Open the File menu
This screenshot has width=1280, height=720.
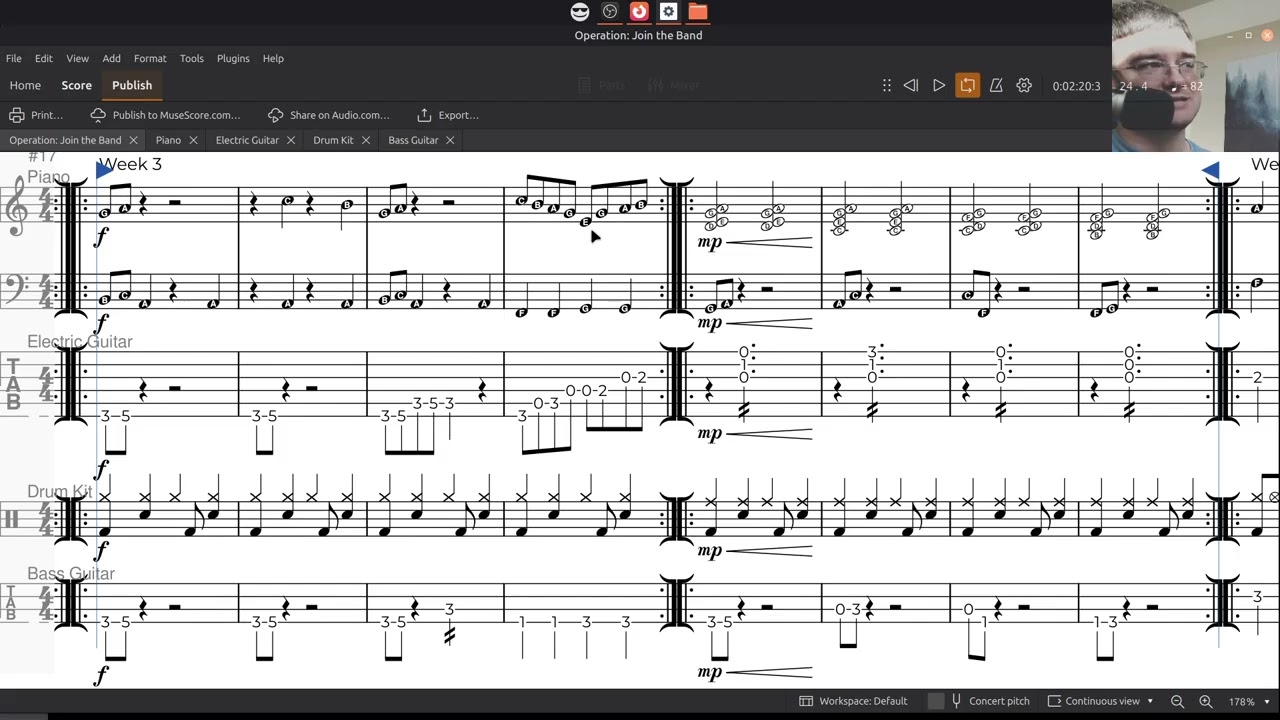pyautogui.click(x=14, y=58)
